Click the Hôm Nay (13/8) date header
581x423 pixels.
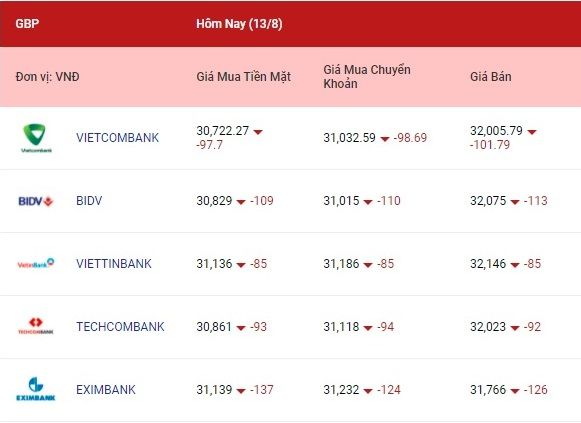(239, 24)
